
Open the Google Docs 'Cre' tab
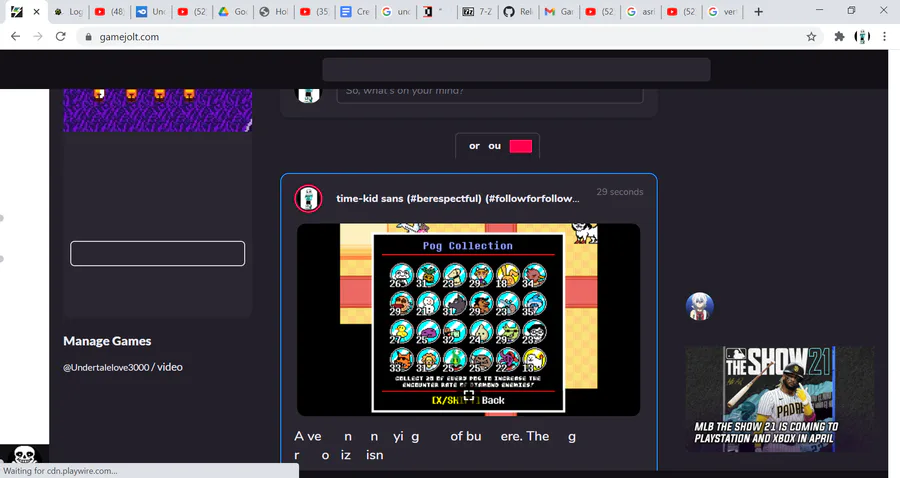355,11
